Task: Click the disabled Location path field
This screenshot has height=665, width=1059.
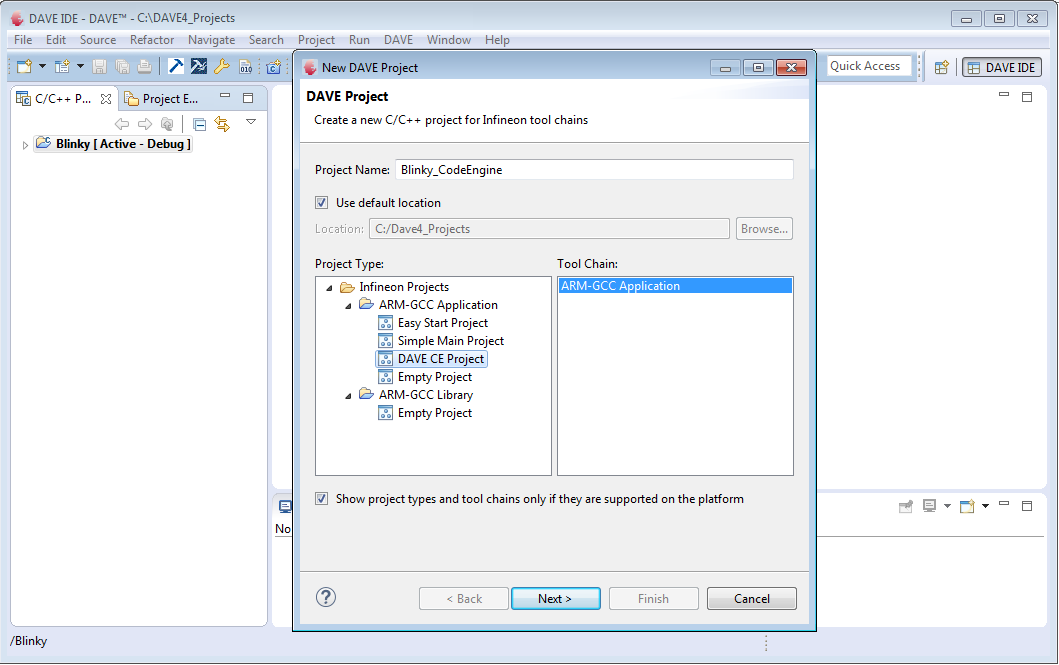Action: (x=549, y=229)
